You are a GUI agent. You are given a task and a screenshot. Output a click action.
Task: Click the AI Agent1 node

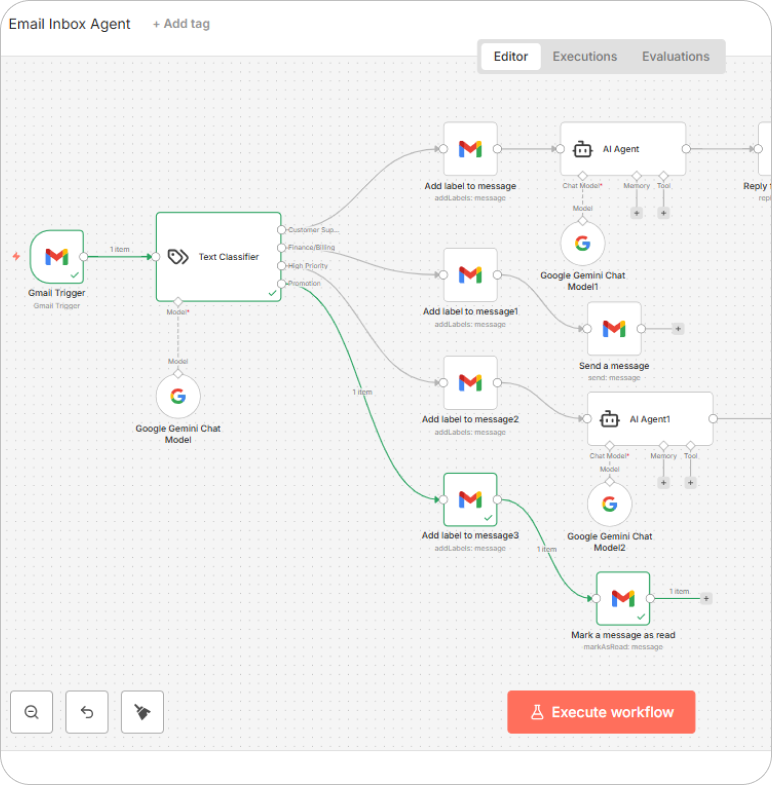point(650,419)
